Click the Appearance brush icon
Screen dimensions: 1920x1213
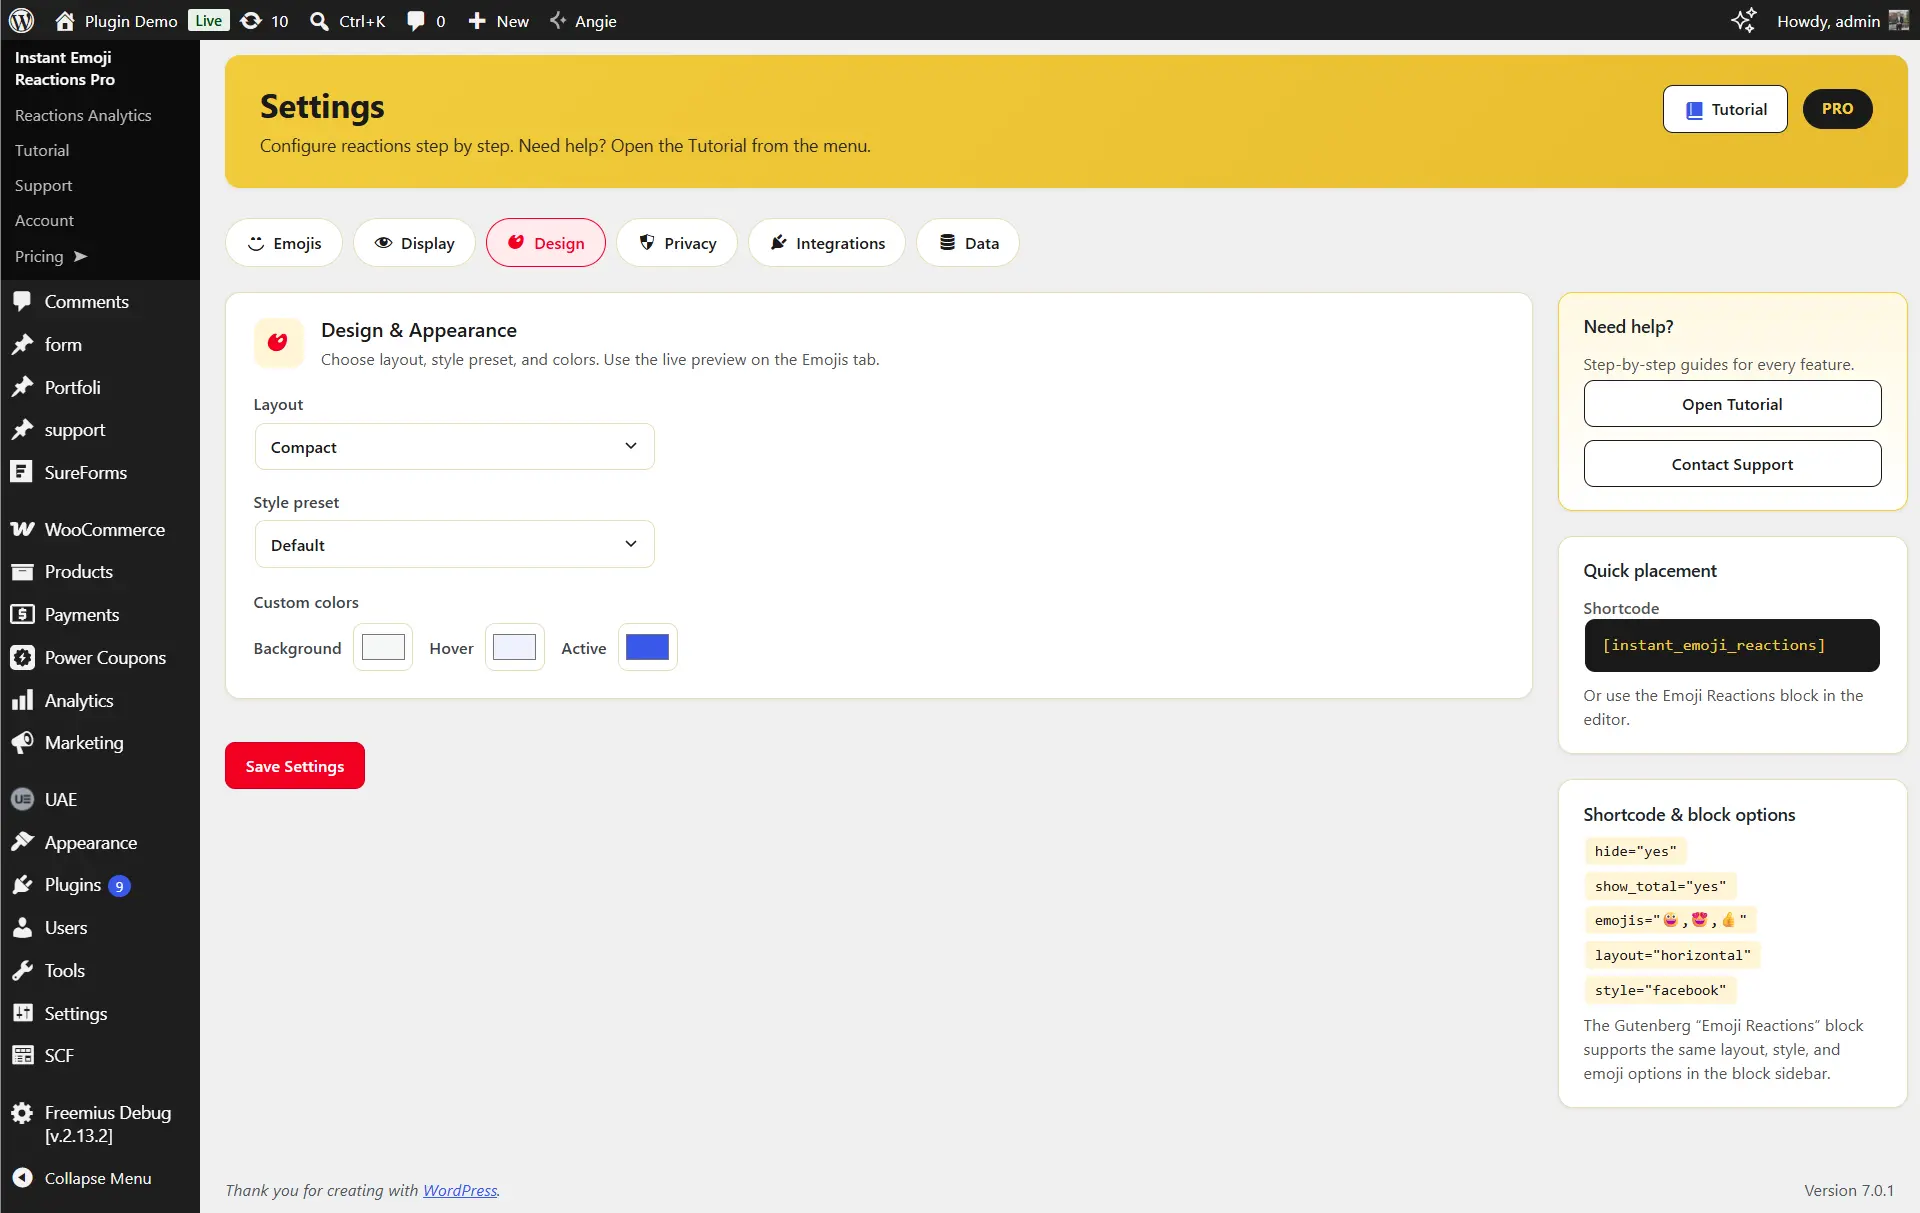coord(22,842)
